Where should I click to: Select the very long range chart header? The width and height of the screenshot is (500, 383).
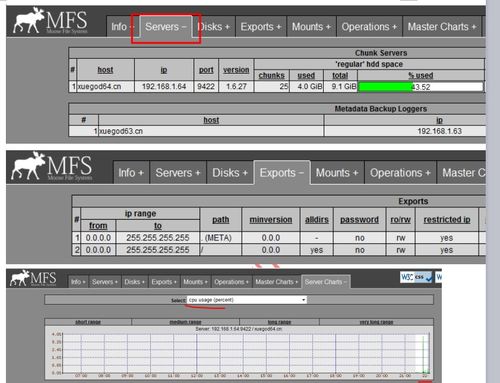point(376,322)
